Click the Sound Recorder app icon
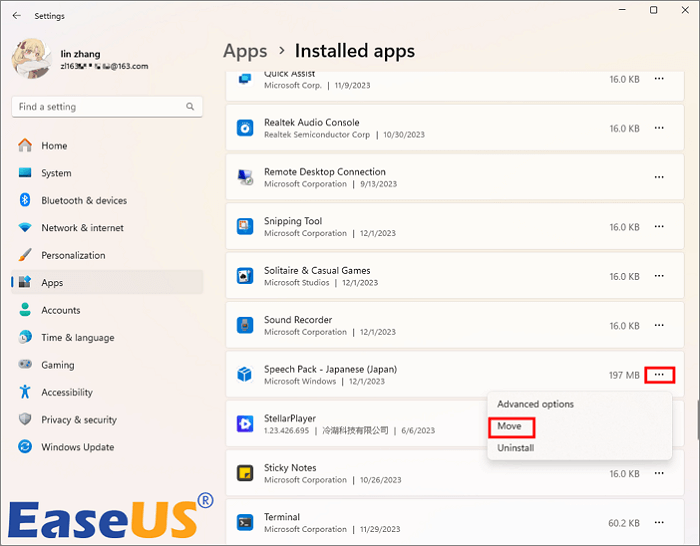This screenshot has height=546, width=700. (245, 325)
